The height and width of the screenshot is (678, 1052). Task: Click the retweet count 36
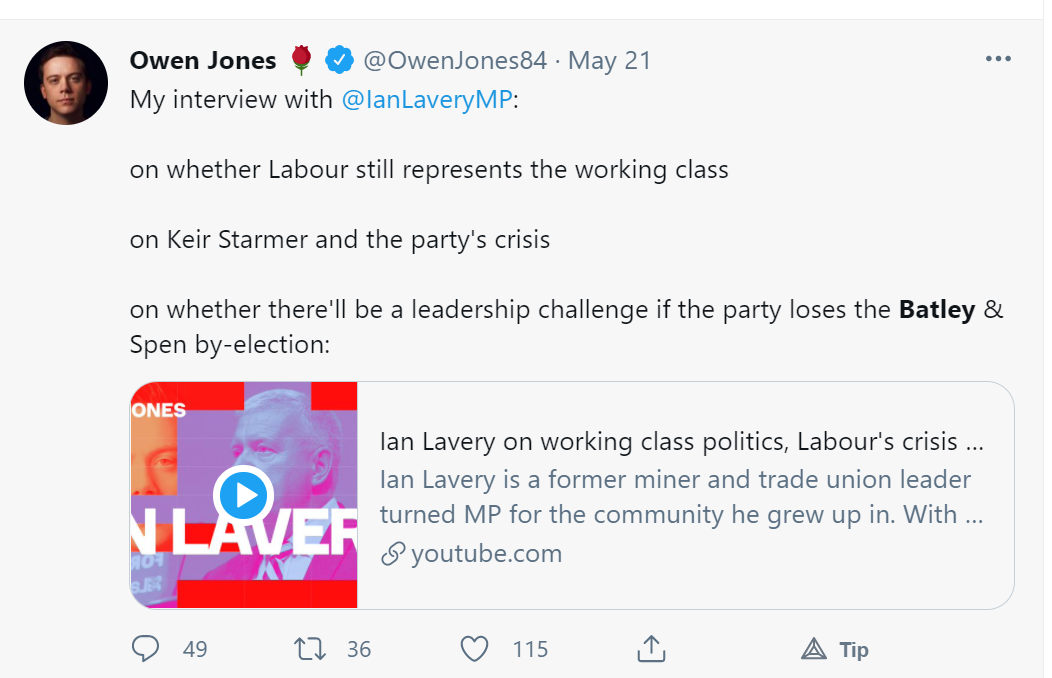[x=359, y=650]
